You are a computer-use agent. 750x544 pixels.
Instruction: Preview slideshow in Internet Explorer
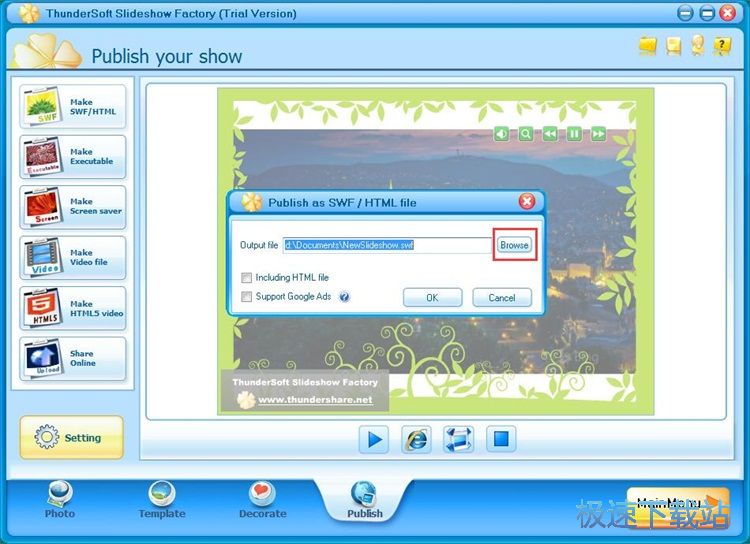pos(416,439)
